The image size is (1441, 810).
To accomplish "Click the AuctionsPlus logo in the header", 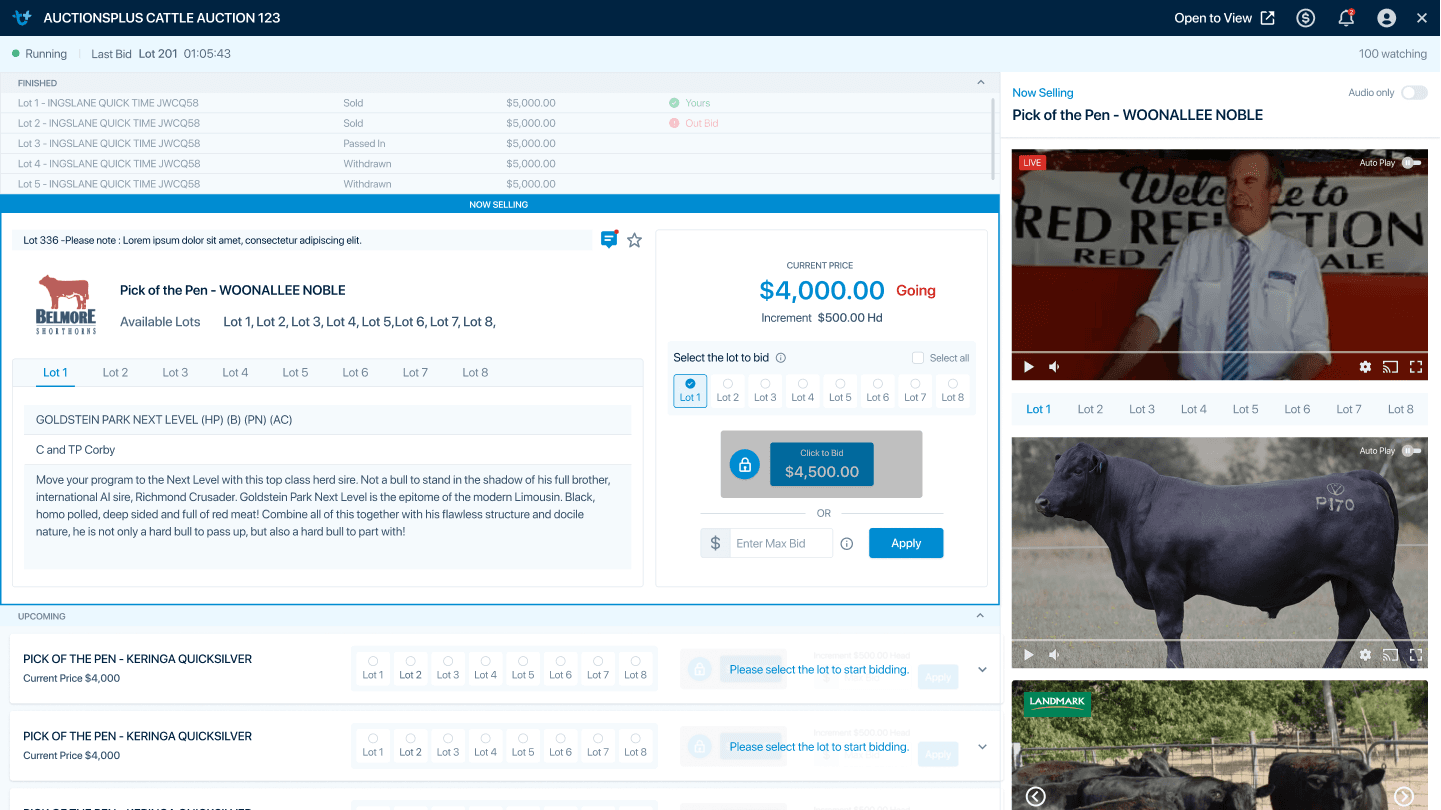I will [x=24, y=18].
